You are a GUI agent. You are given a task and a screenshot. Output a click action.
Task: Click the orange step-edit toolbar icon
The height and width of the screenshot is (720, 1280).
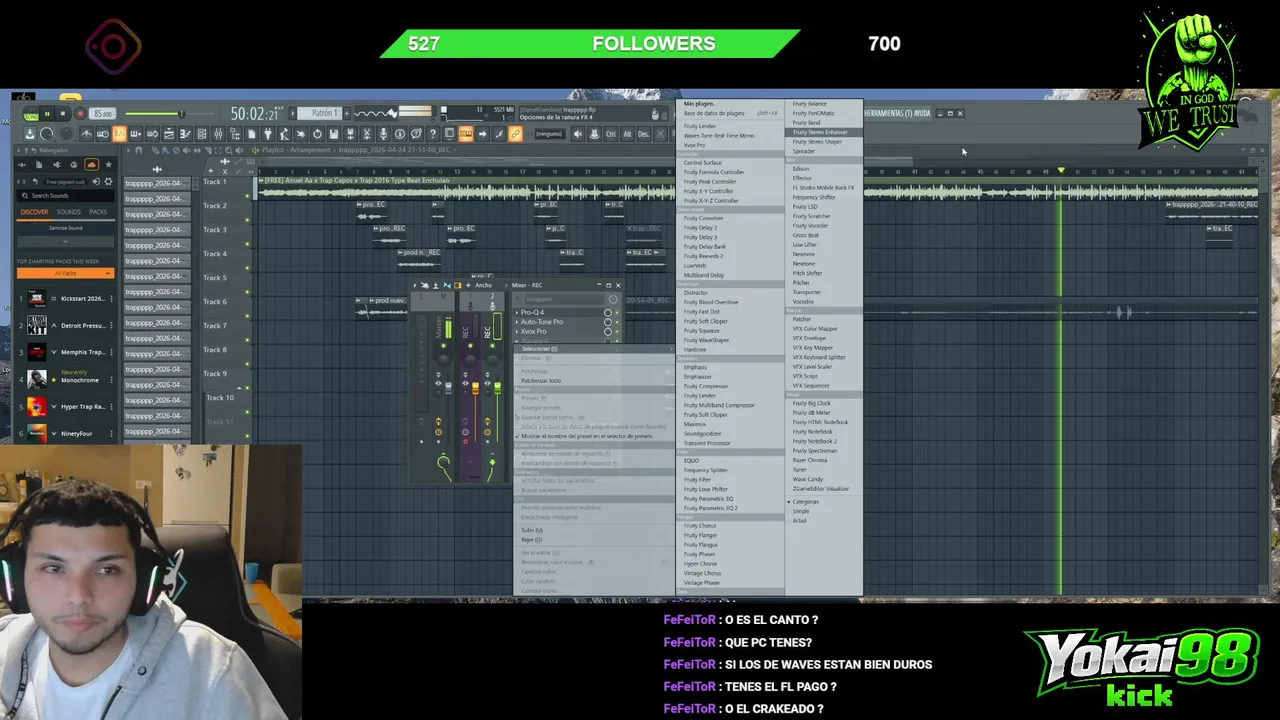pos(119,134)
